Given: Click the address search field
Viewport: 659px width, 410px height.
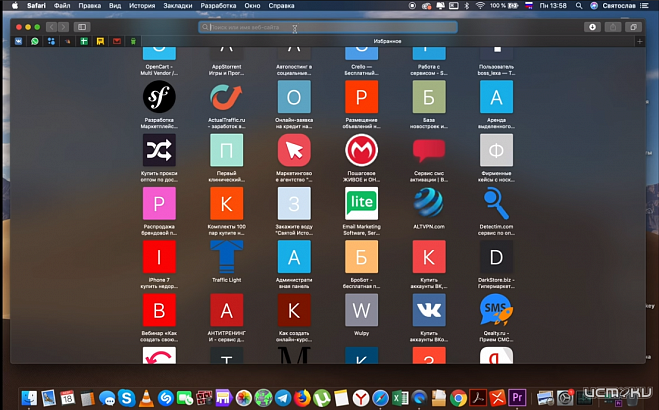Looking at the screenshot, I should click(x=330, y=28).
